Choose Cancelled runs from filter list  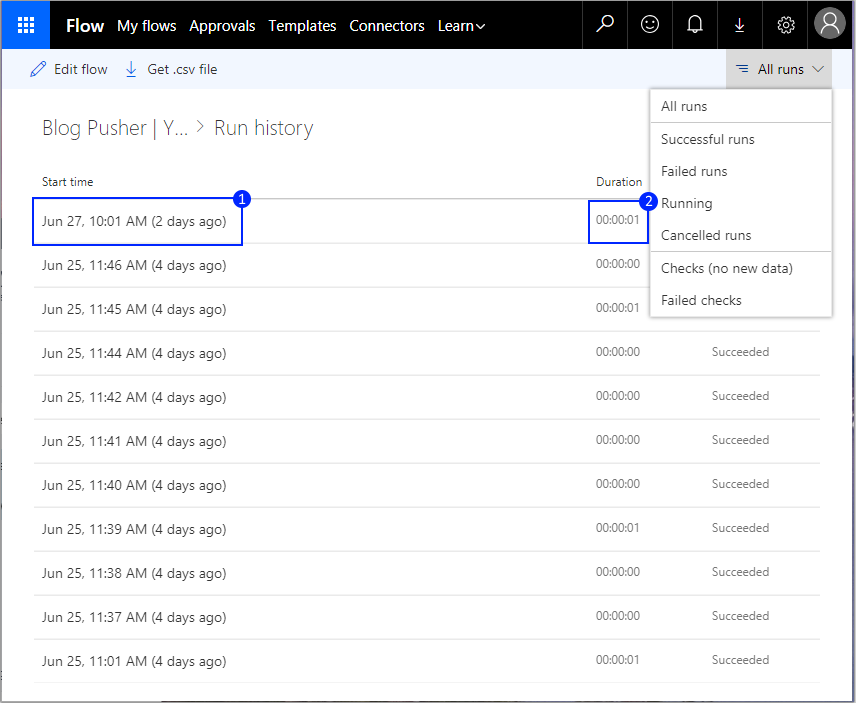(705, 235)
